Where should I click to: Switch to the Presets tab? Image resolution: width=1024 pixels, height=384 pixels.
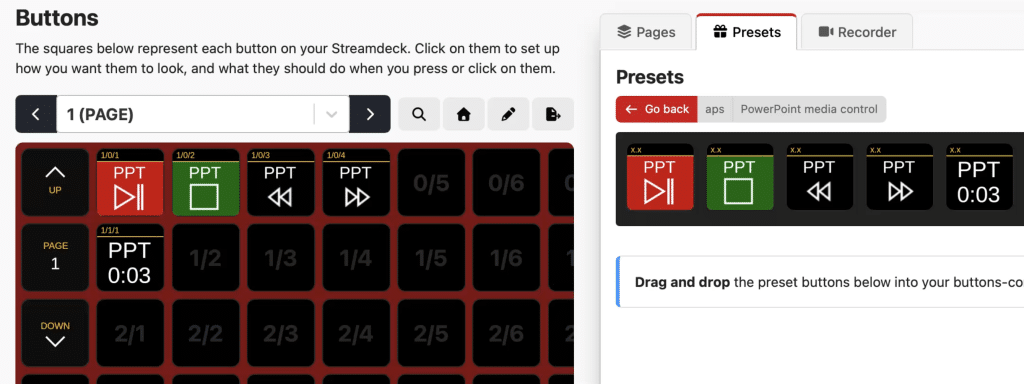[746, 32]
